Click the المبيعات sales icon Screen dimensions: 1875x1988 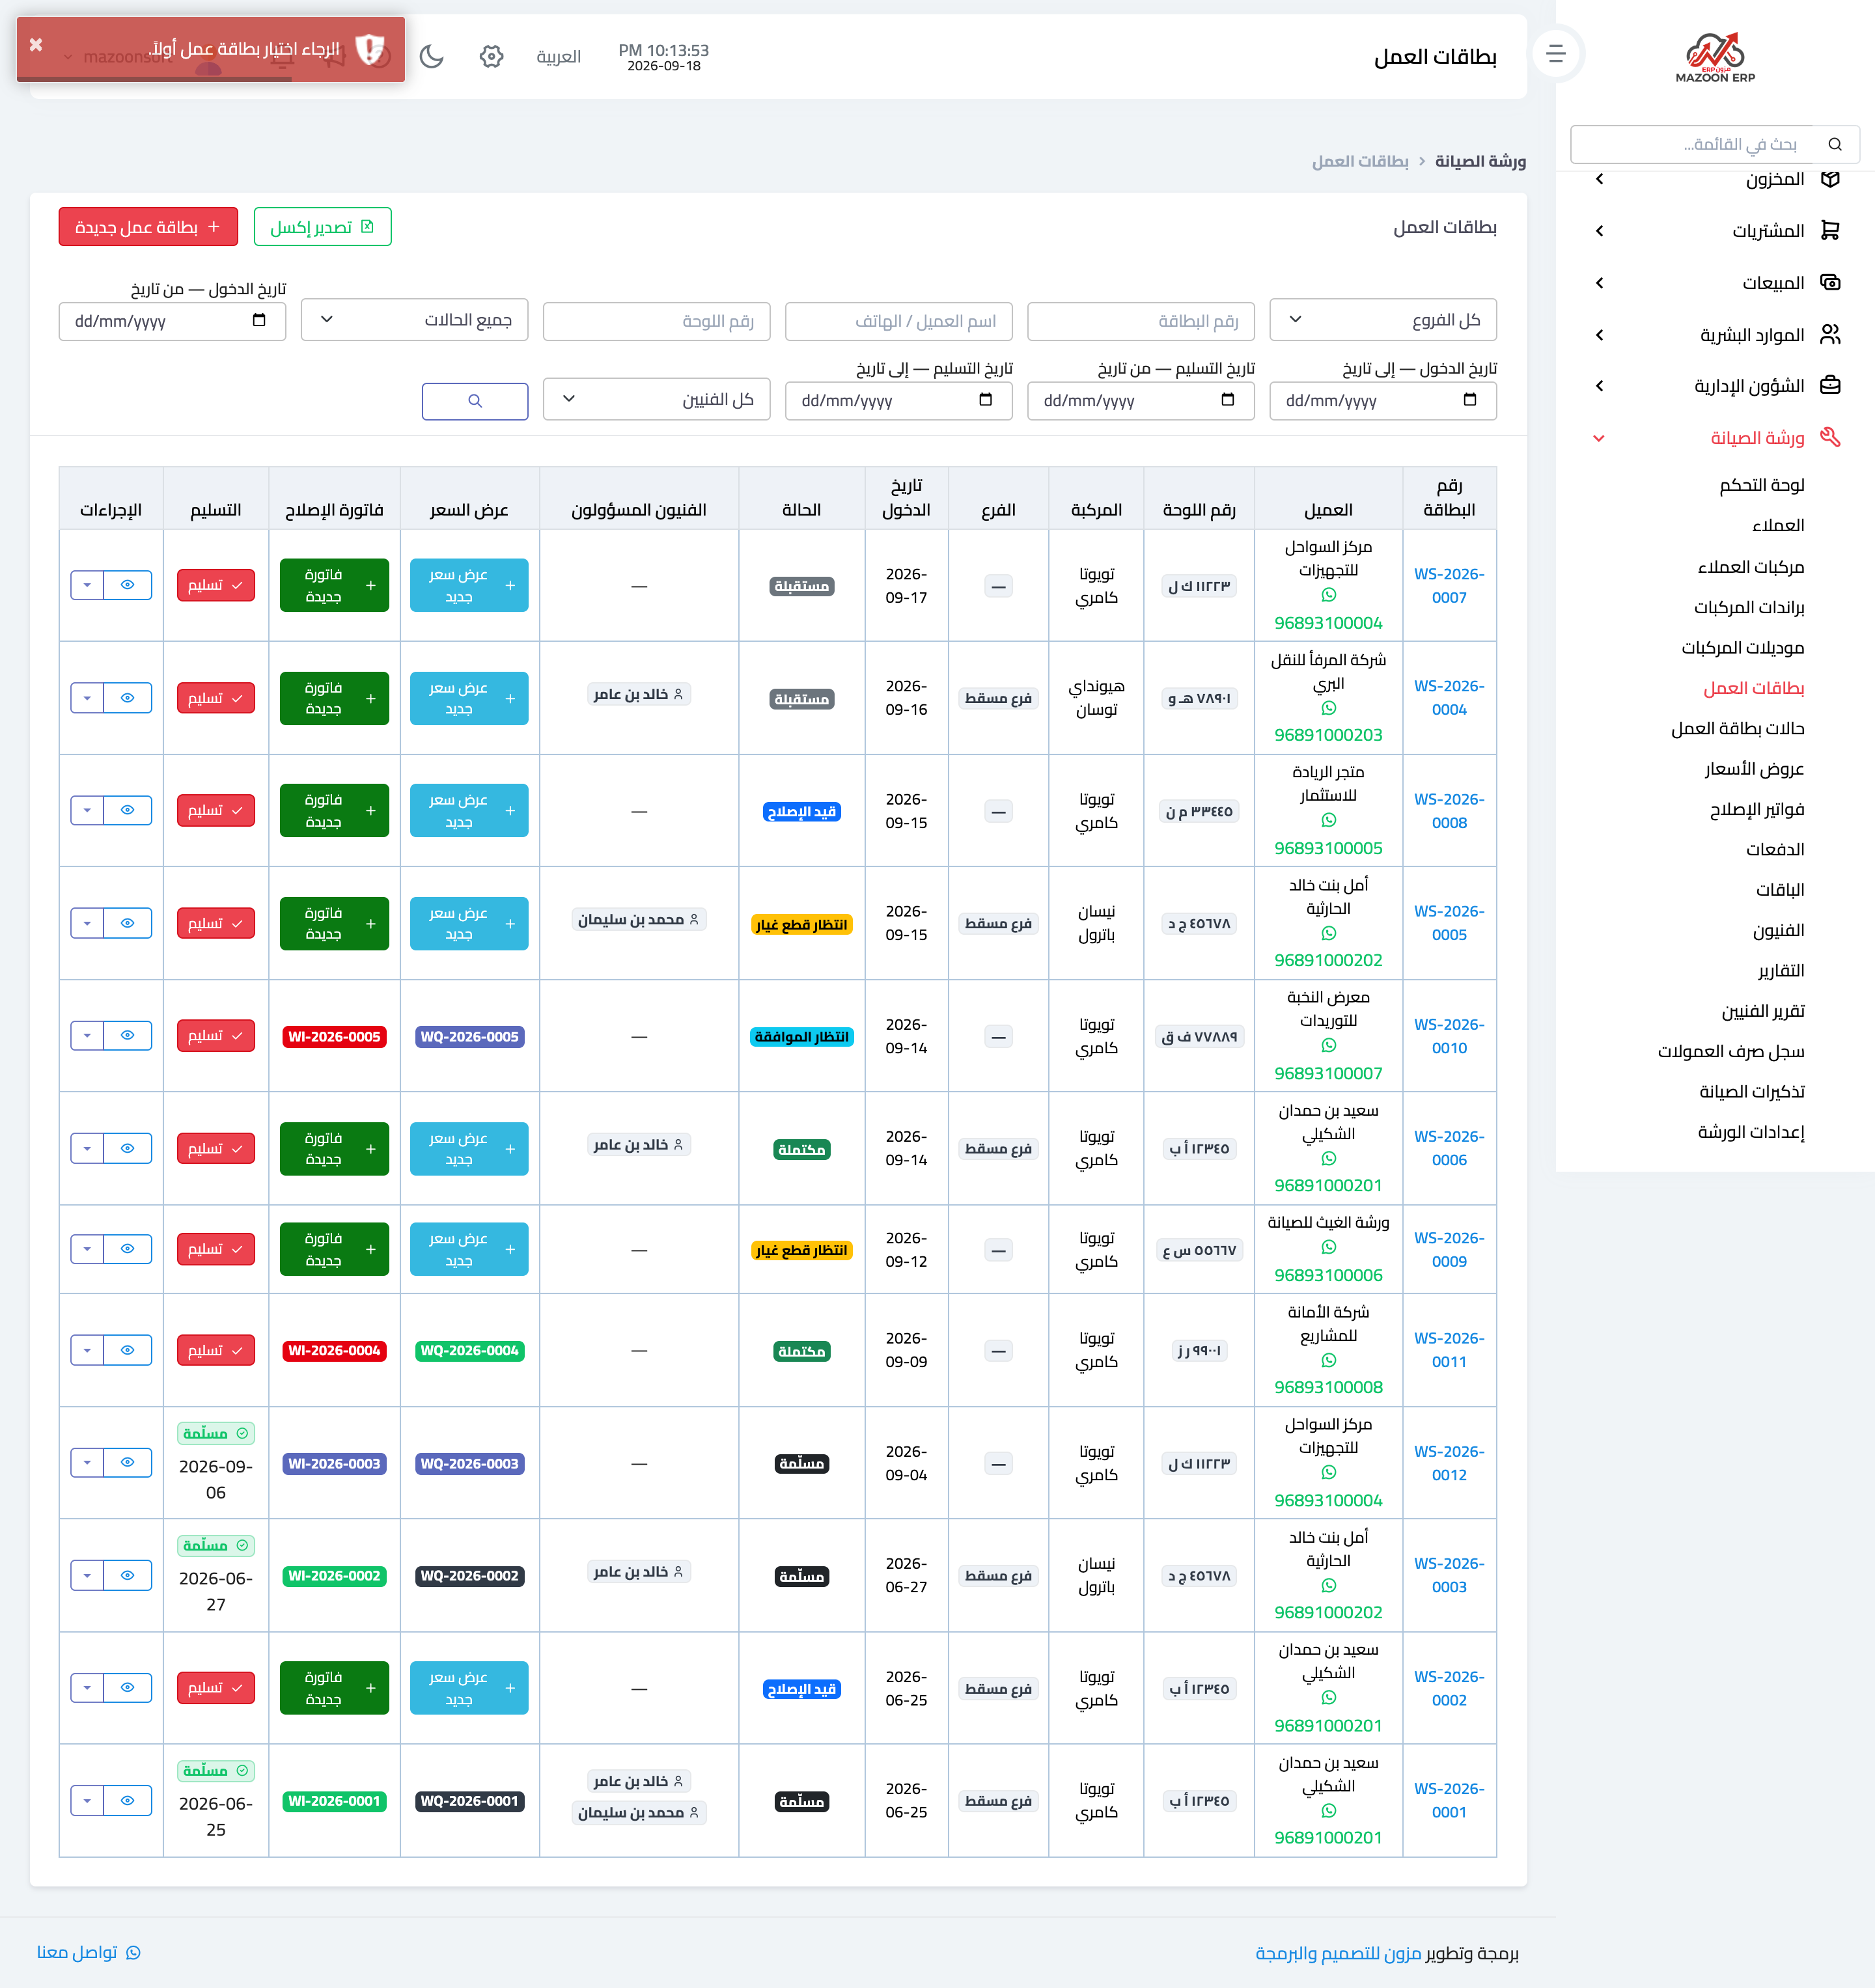(x=1830, y=283)
